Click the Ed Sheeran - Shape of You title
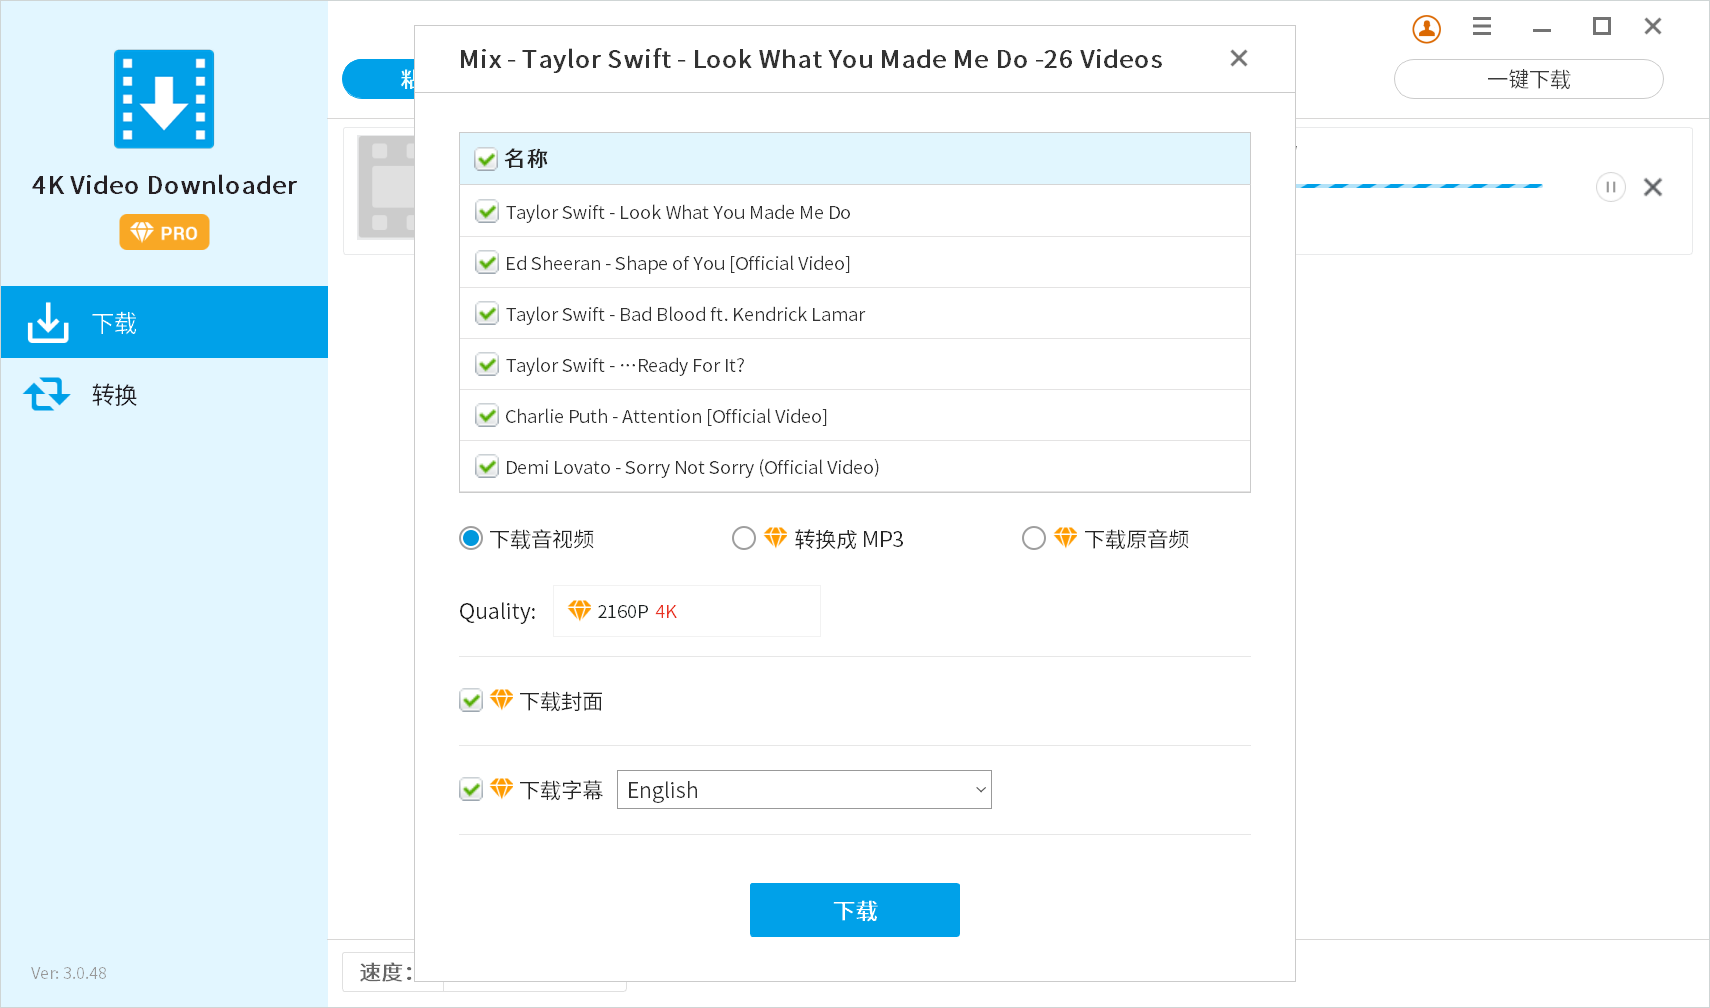This screenshot has height=1008, width=1710. (678, 263)
